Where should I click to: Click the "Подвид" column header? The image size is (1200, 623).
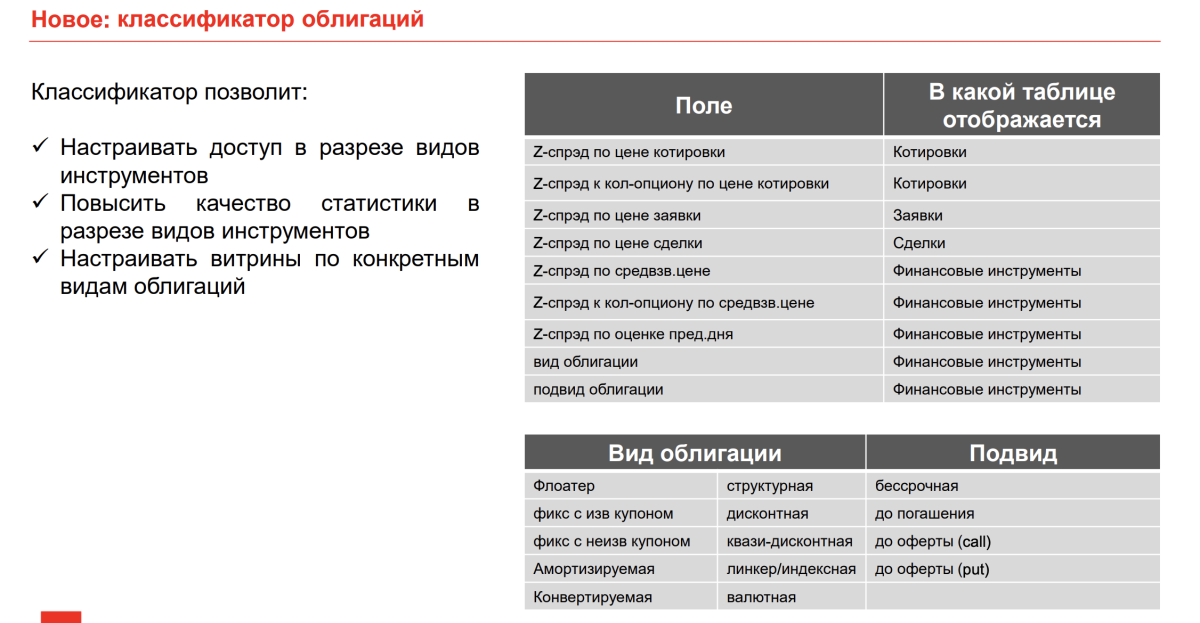click(1012, 453)
